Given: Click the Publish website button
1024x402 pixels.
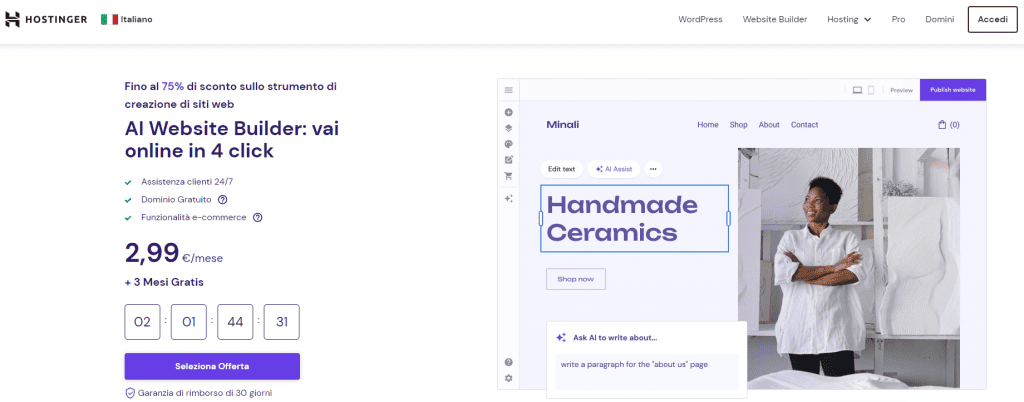Looking at the screenshot, I should 952,90.
